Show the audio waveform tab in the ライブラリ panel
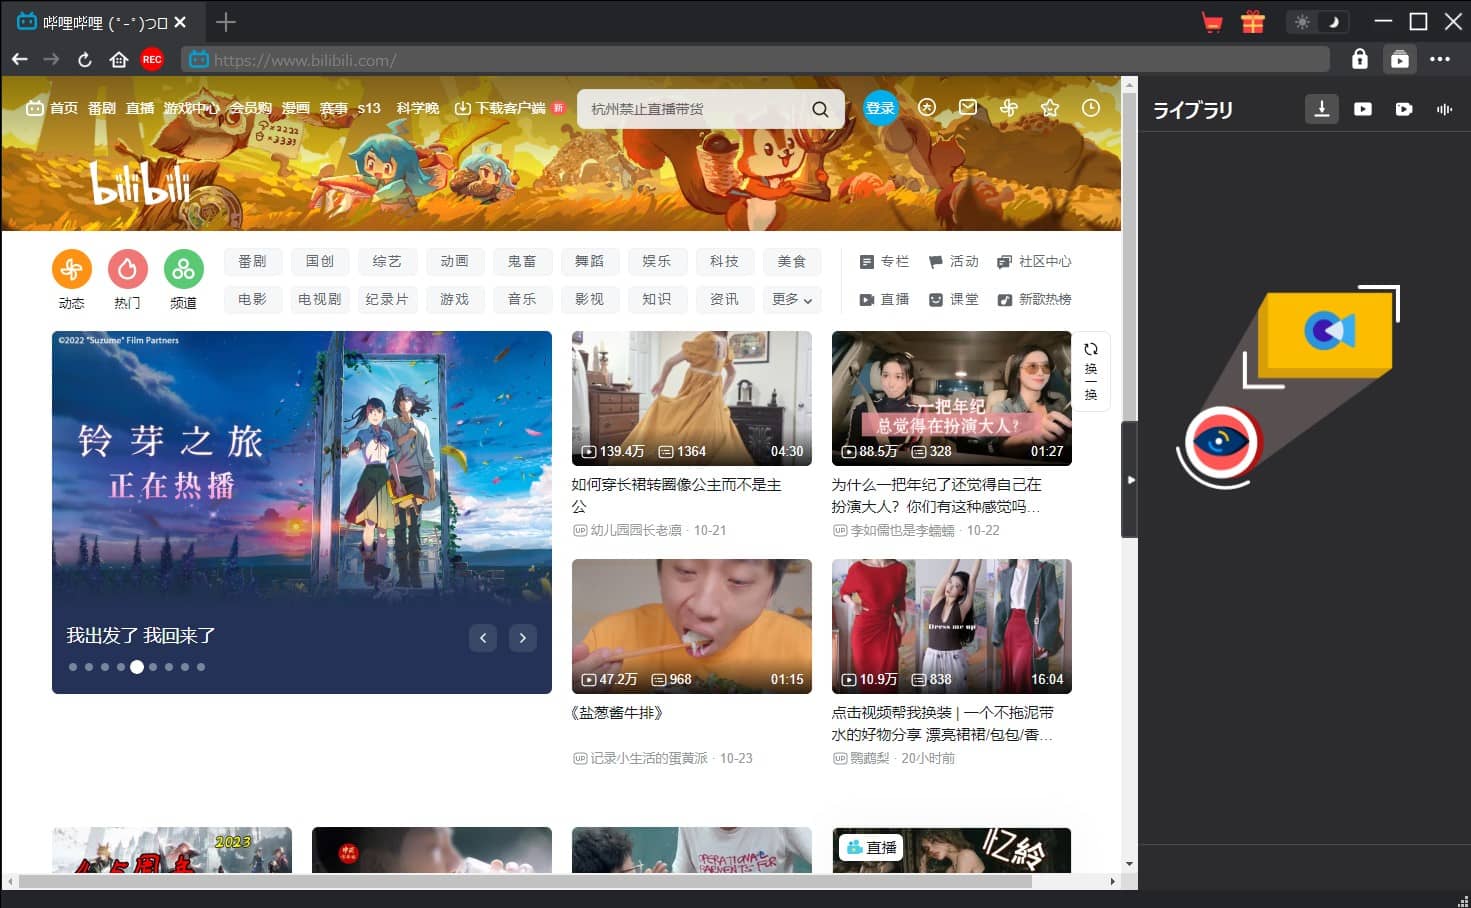The width and height of the screenshot is (1471, 908). (x=1444, y=109)
